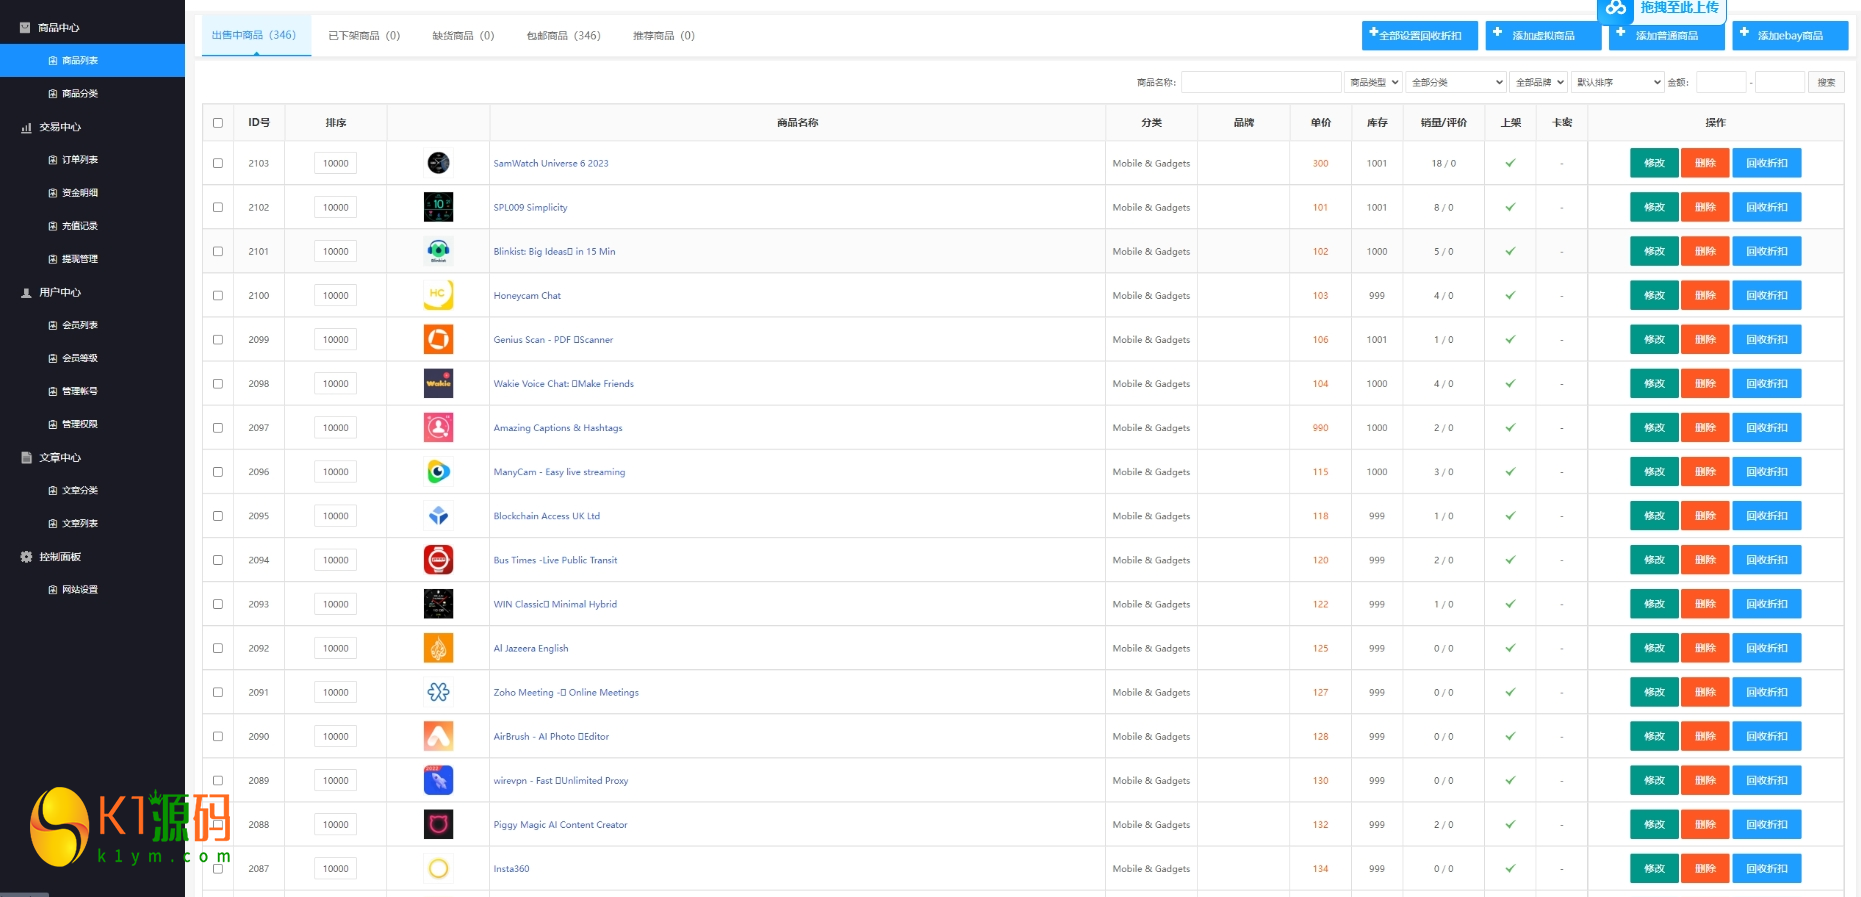Toggle the select-all checkbox in table header

(x=218, y=123)
